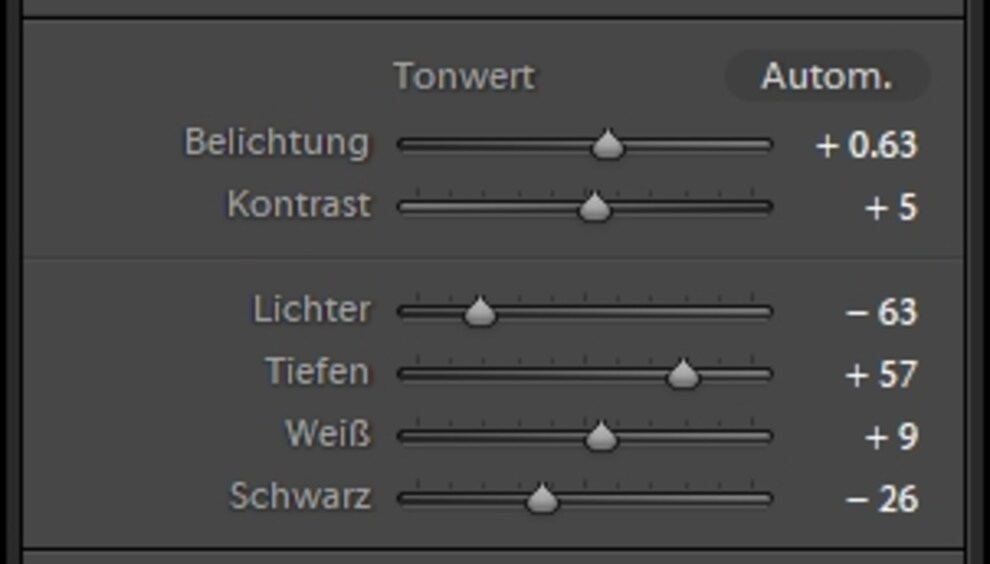The width and height of the screenshot is (990, 564).
Task: Click the Weiß label
Action: pos(328,434)
